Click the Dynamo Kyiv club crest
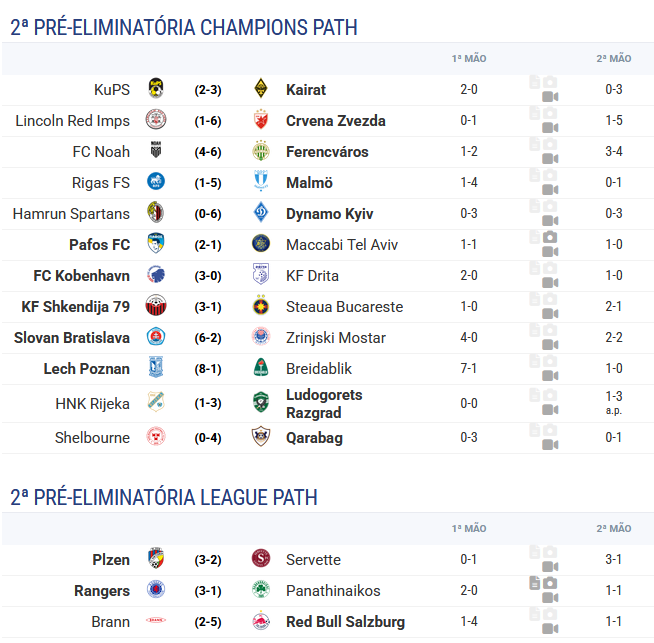 (261, 213)
